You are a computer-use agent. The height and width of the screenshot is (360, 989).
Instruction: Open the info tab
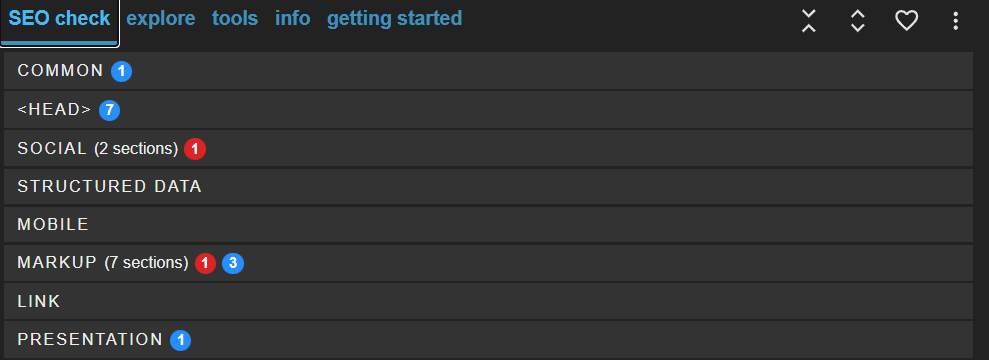coord(292,18)
